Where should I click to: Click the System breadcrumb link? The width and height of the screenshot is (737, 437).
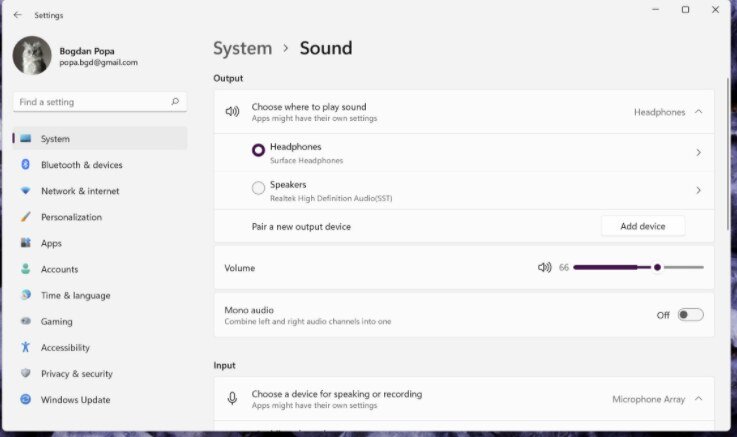click(242, 48)
